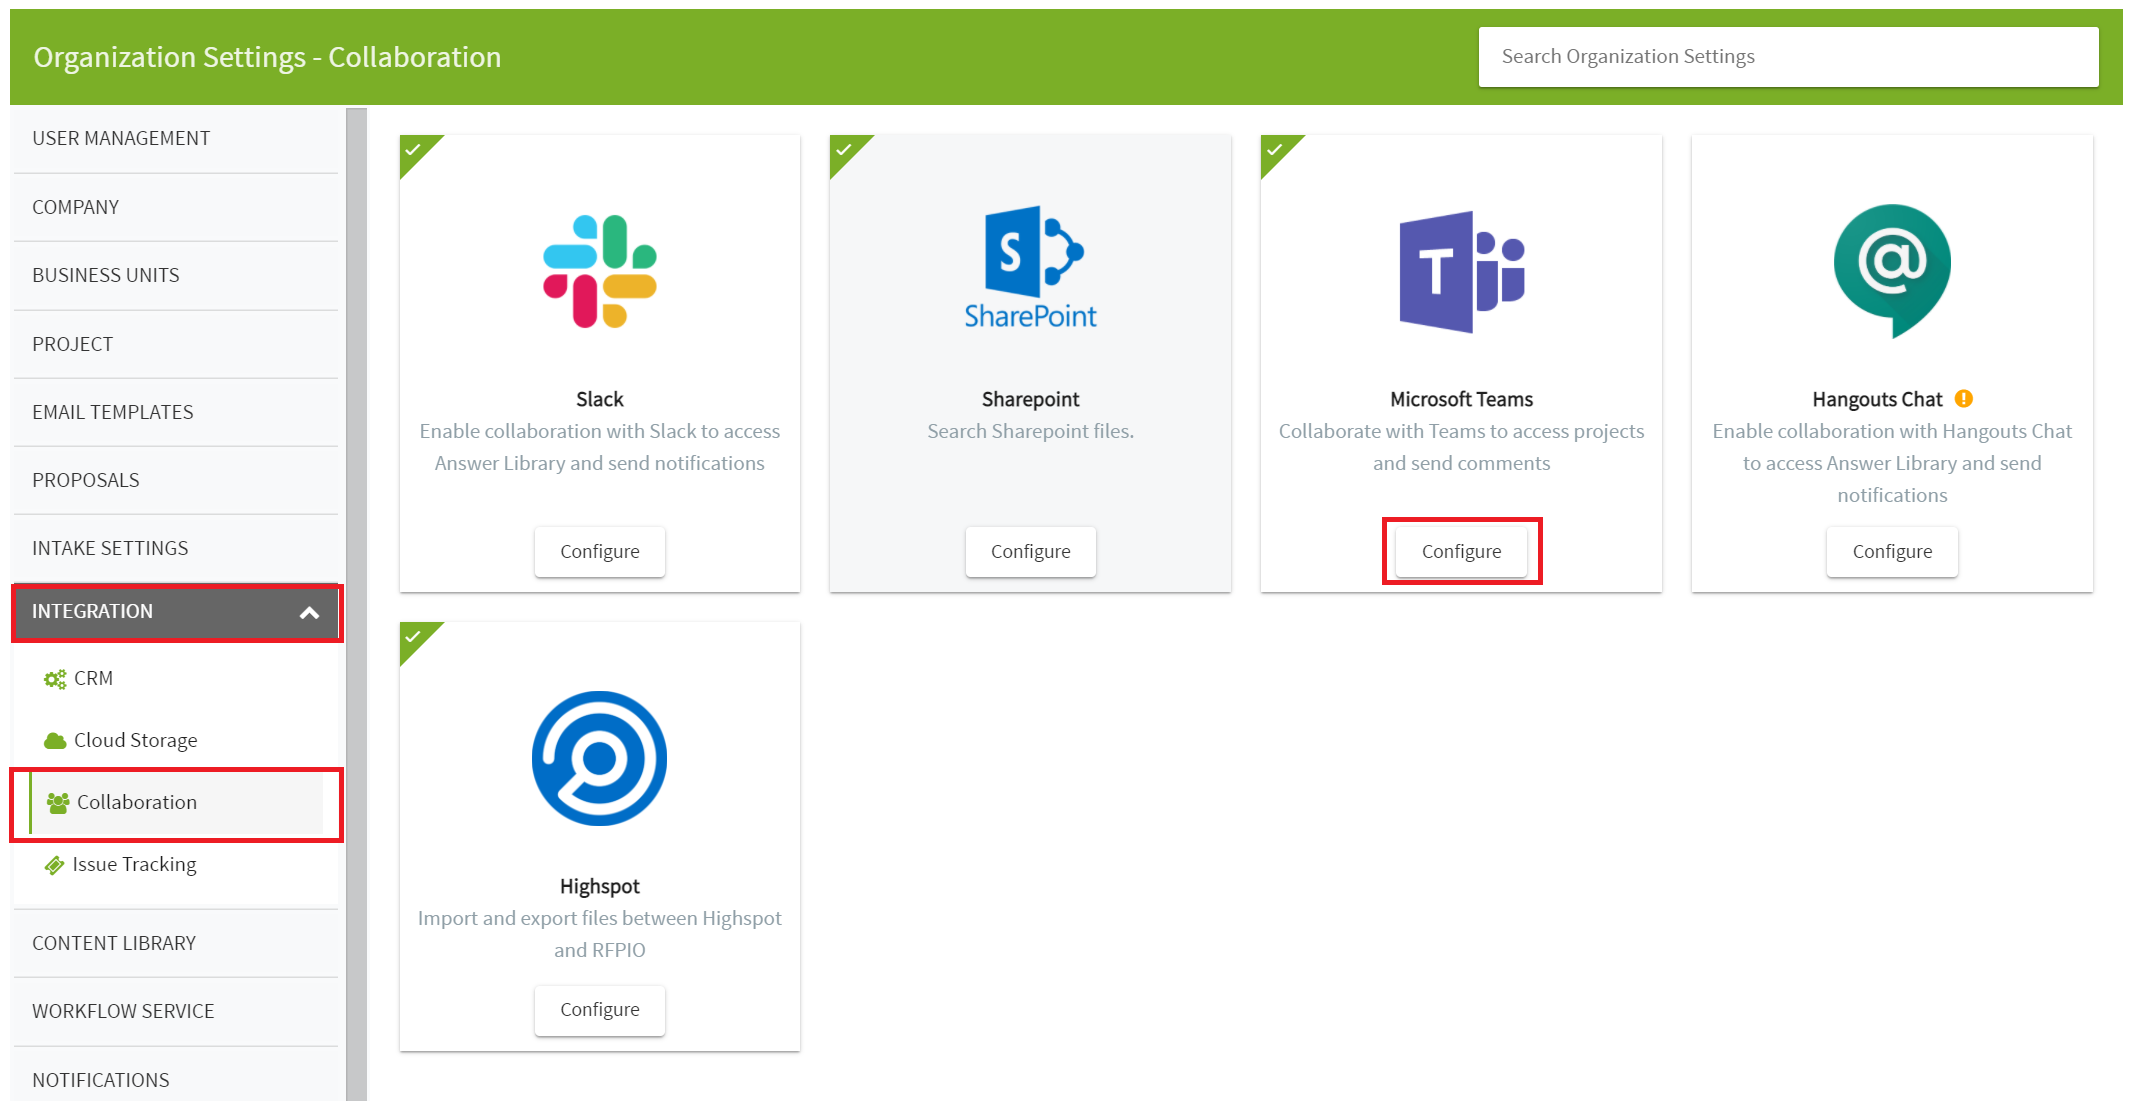Click the Issue Tracking ticket icon
Image resolution: width=2132 pixels, height=1101 pixels.
tap(54, 865)
